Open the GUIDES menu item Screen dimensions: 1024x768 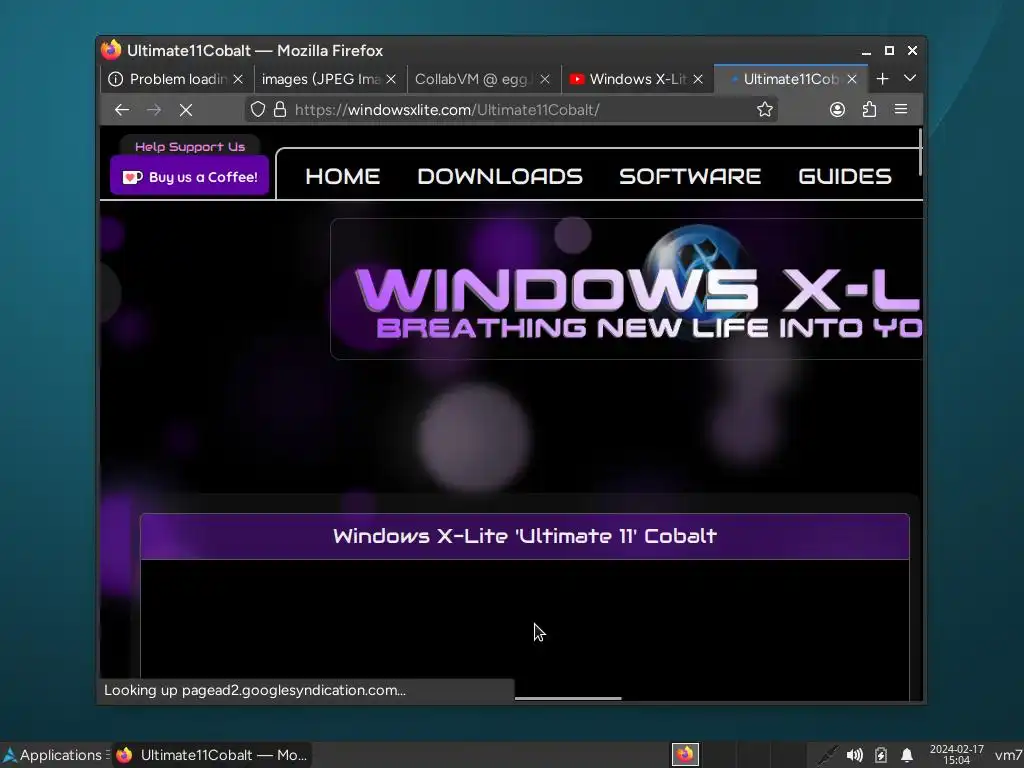point(844,176)
